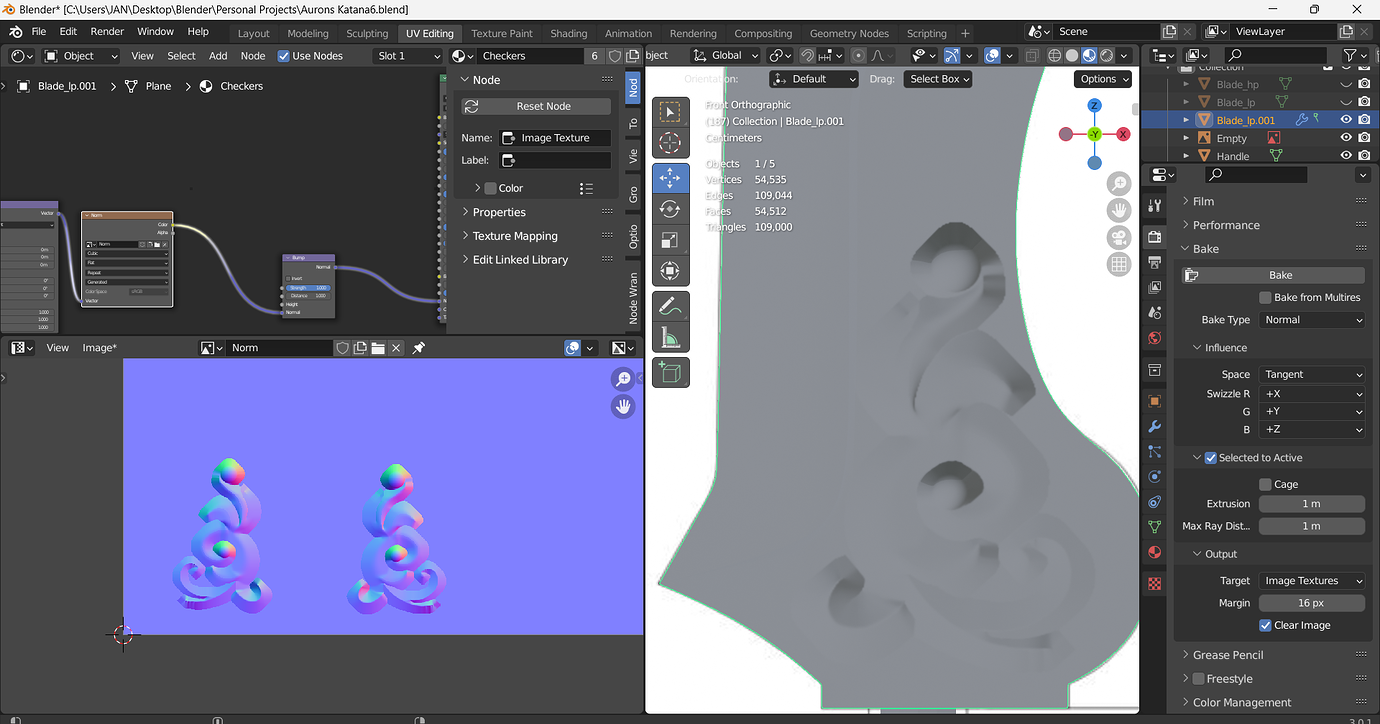Image resolution: width=1380 pixels, height=724 pixels.
Task: Click the viewport zoom magnifier icon
Action: [1118, 184]
